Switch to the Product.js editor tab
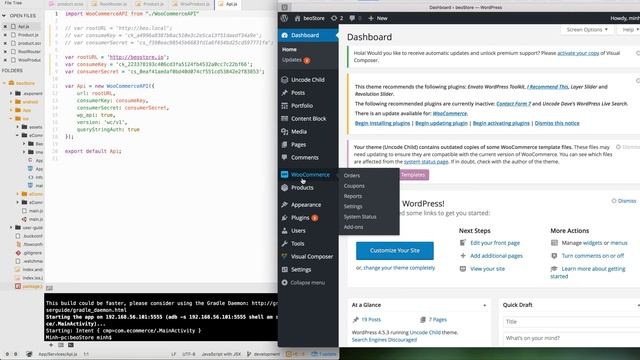This screenshot has width=640, height=360. click(x=151, y=4)
